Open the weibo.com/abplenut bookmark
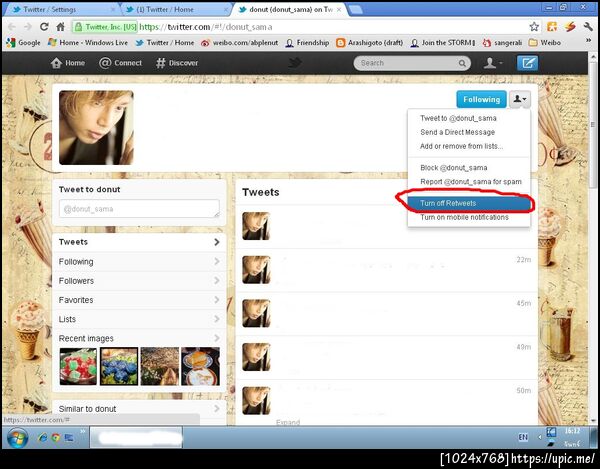 click(x=240, y=42)
